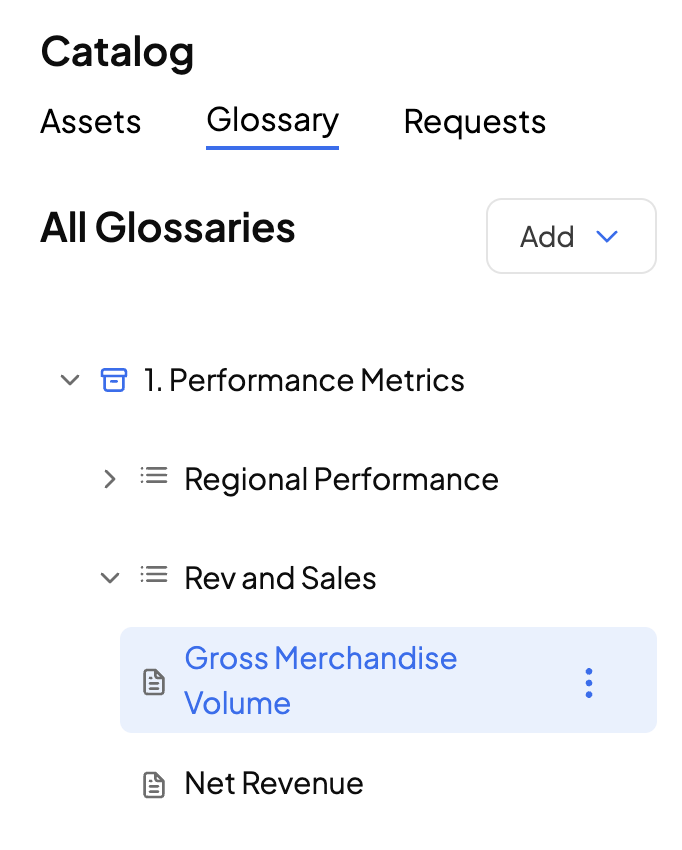Click the archive icon beside Performance Metrics
Viewport: 682px width, 850px height.
pos(114,380)
